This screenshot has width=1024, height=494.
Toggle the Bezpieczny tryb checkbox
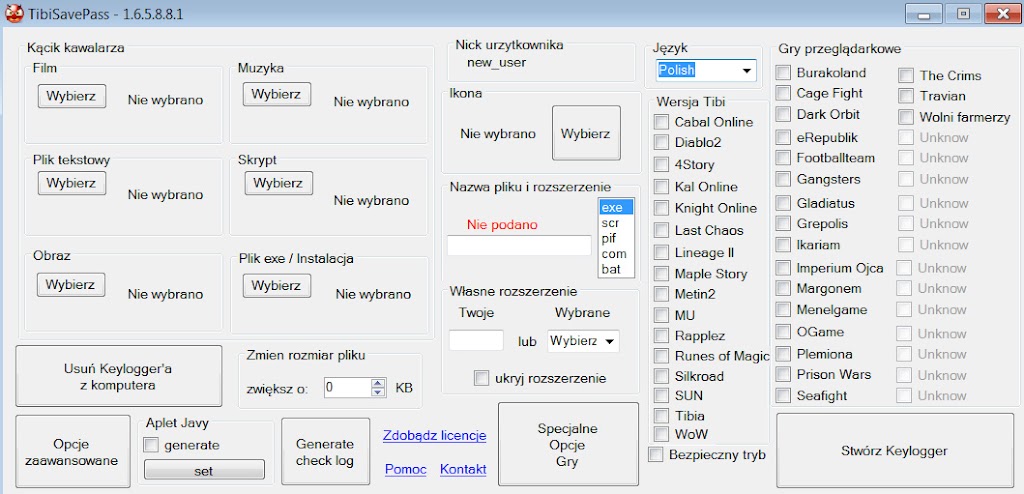655,455
